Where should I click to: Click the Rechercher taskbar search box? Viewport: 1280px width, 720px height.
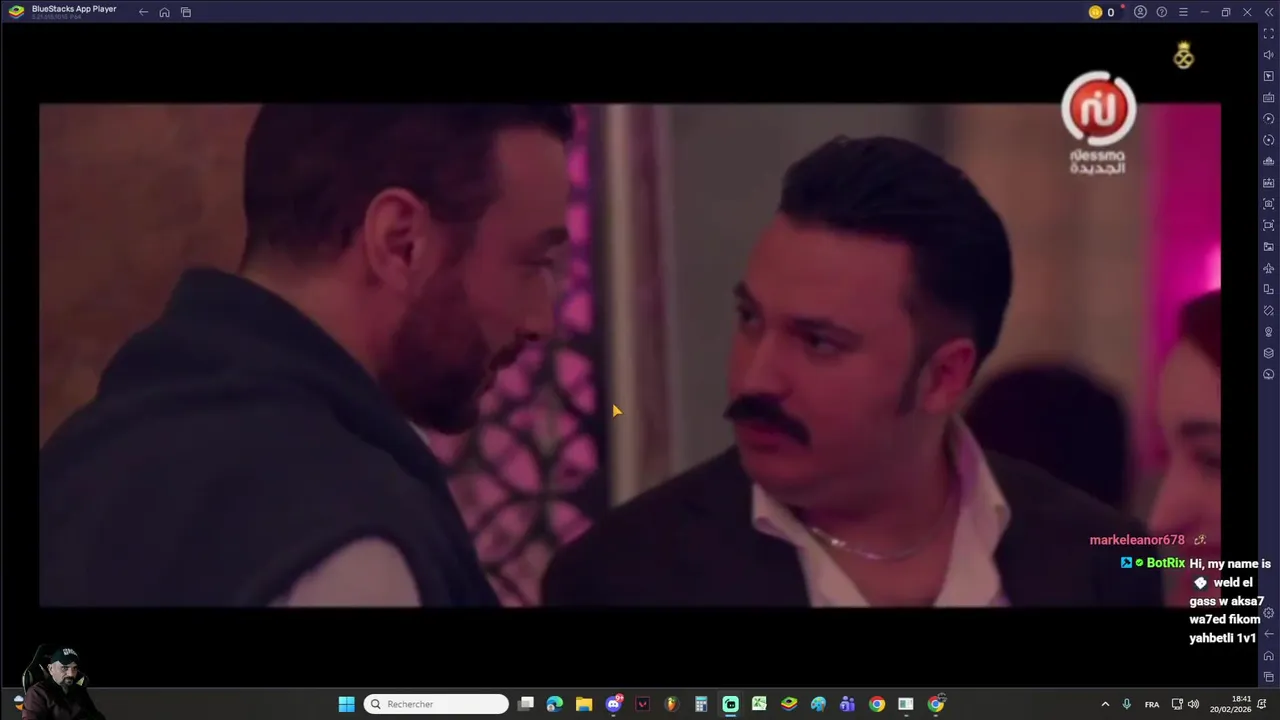coord(436,704)
